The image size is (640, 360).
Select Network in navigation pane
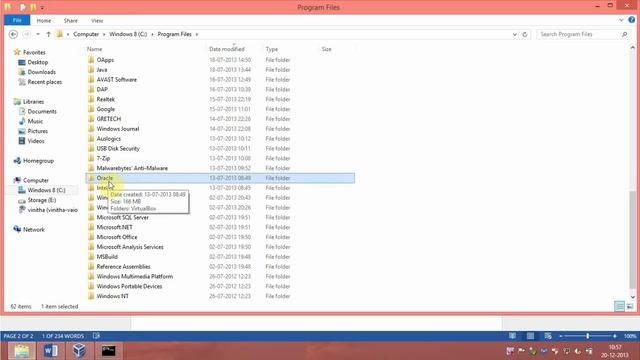33,229
